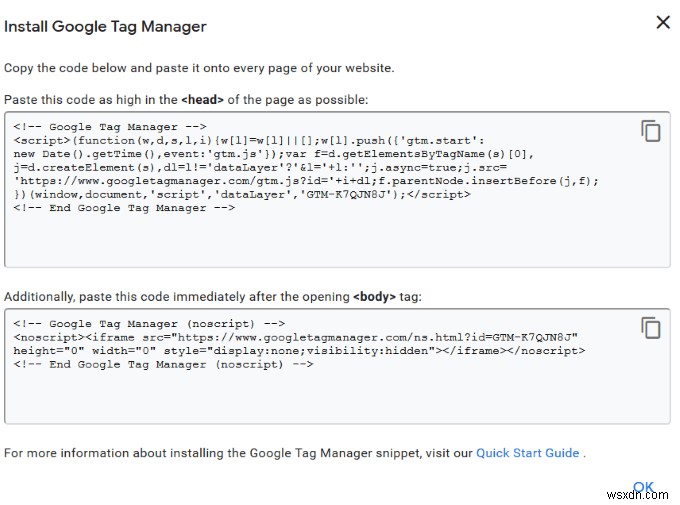This screenshot has width=680, height=505.
Task: Click the height="0" width="0" style line
Action: click(x=299, y=351)
